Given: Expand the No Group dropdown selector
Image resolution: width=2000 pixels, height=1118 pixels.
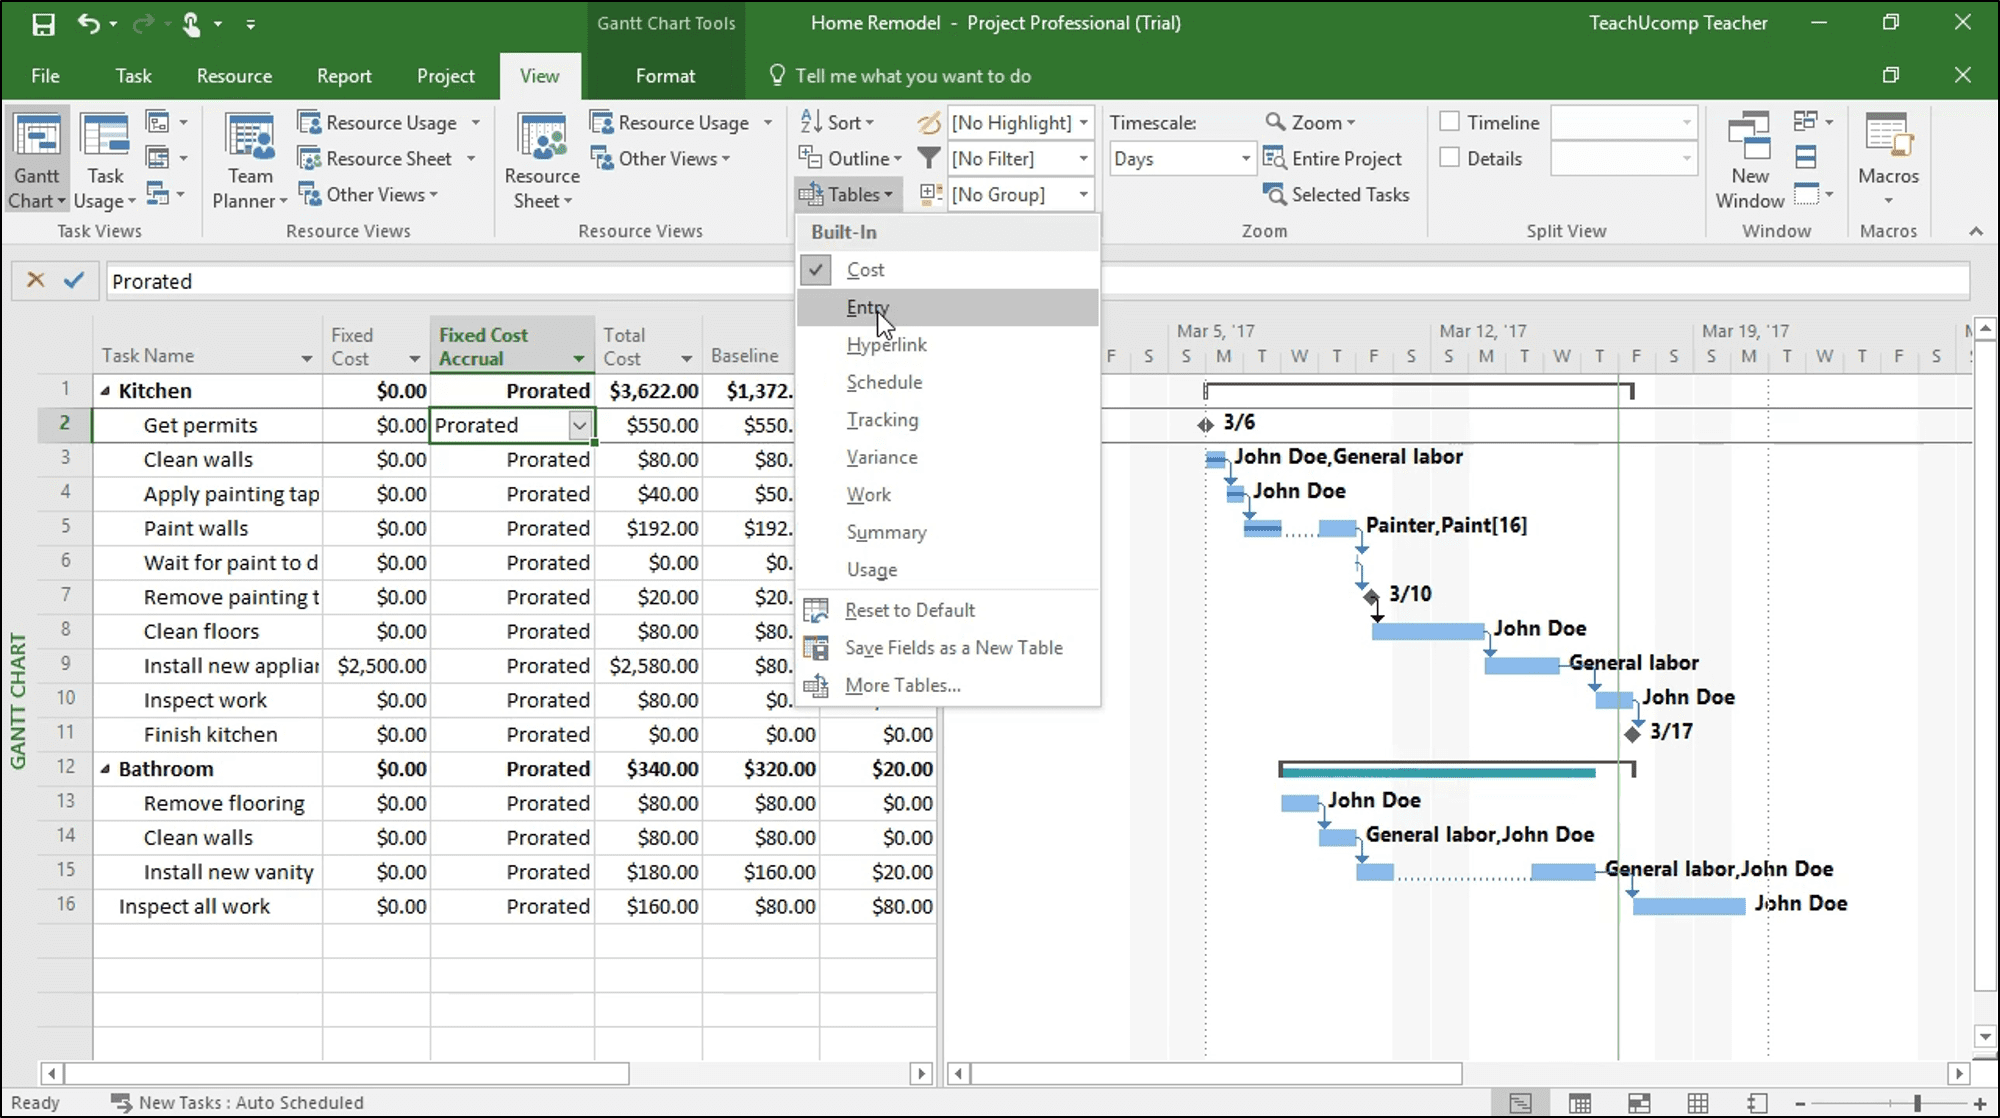Looking at the screenshot, I should (x=1082, y=194).
